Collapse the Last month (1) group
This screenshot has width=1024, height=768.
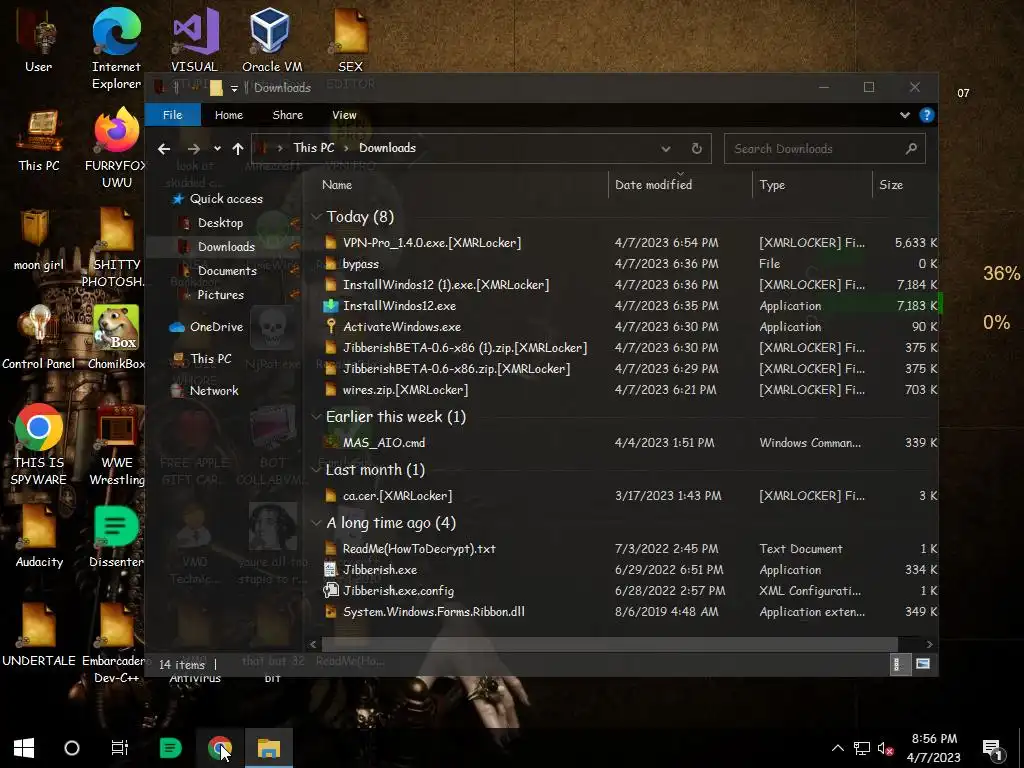(x=316, y=470)
